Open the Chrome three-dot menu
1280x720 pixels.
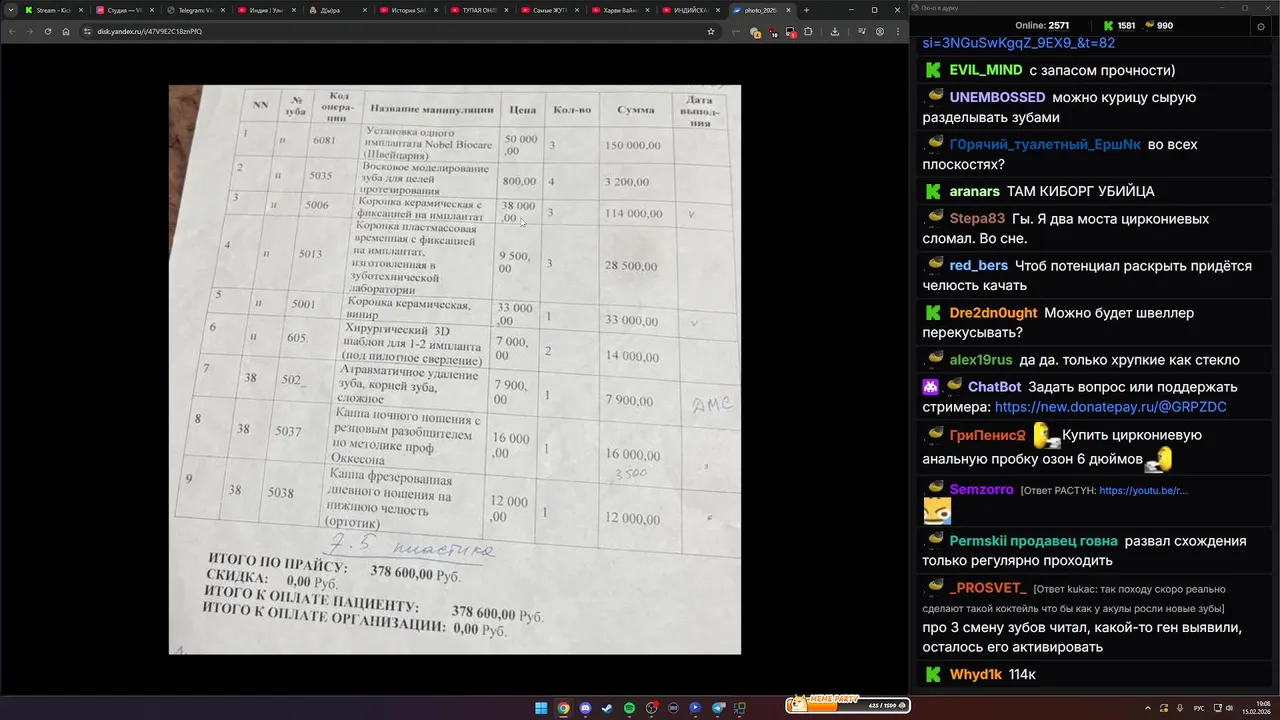pyautogui.click(x=897, y=31)
